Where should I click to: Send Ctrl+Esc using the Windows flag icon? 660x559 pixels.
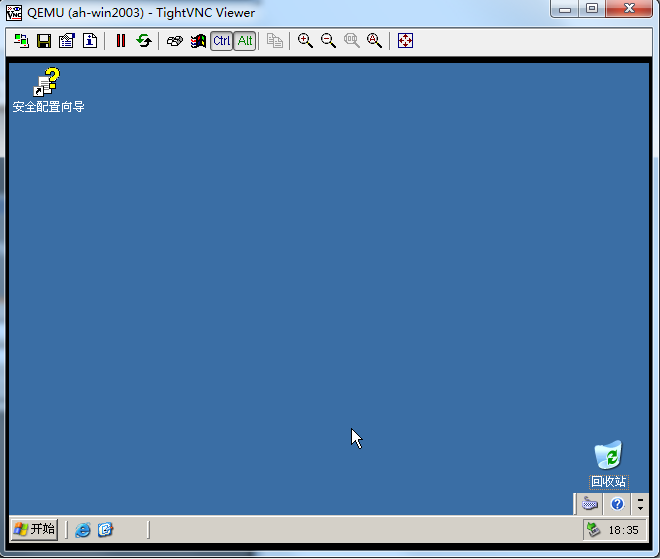[x=198, y=41]
